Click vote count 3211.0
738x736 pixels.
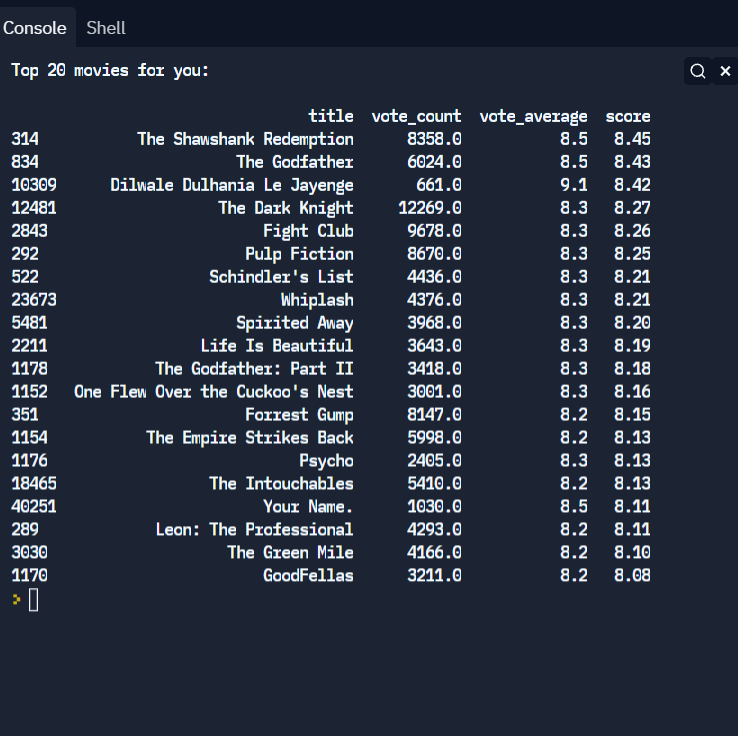(434, 576)
